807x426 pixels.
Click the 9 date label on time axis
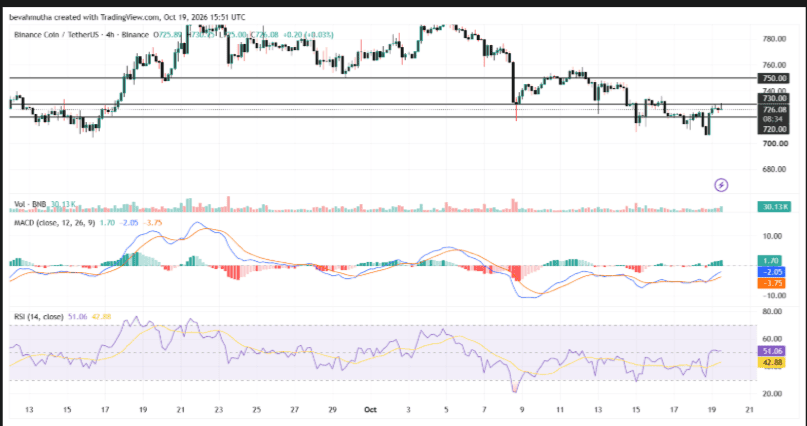522,410
